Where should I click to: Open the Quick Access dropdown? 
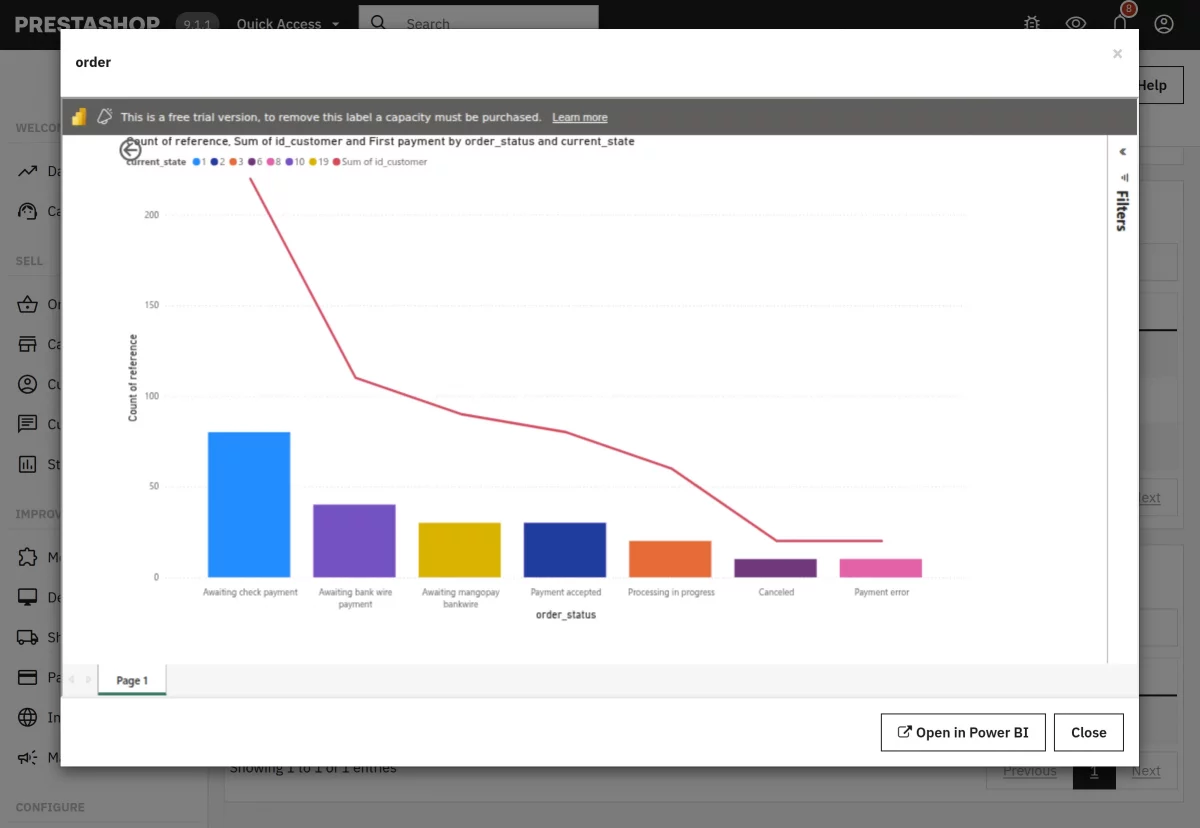[x=288, y=24]
